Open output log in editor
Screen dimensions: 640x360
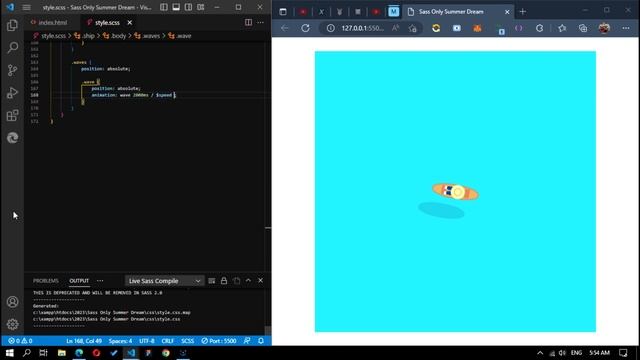pos(236,281)
